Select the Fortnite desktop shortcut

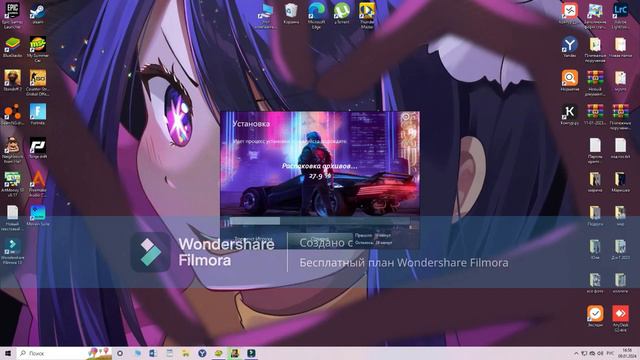point(38,114)
